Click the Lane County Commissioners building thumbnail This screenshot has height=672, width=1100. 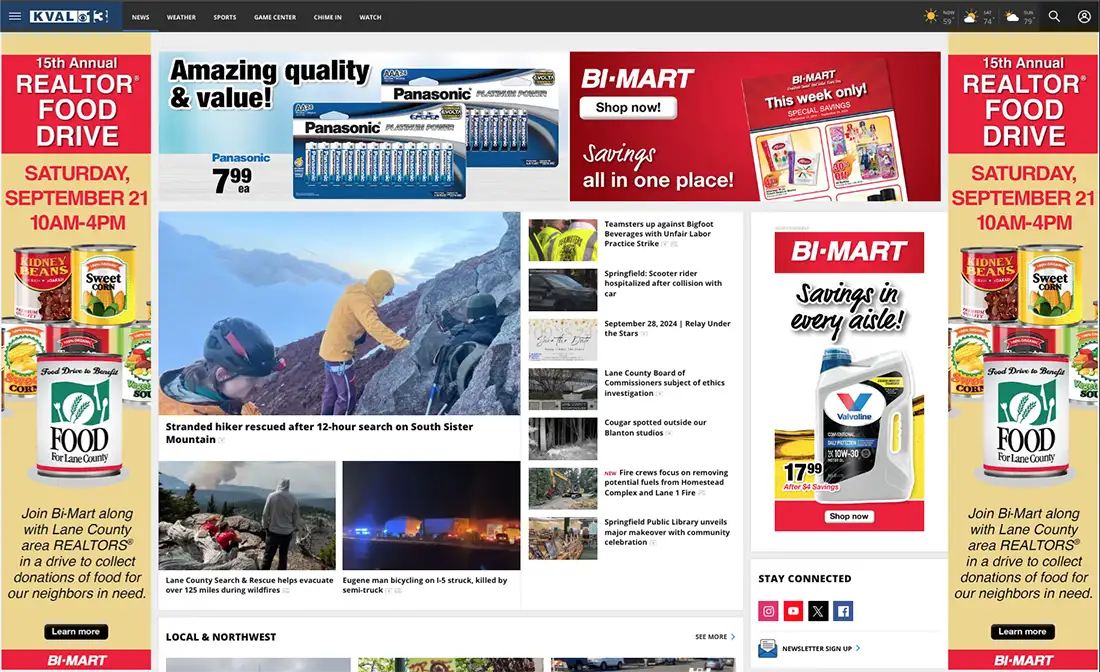563,389
